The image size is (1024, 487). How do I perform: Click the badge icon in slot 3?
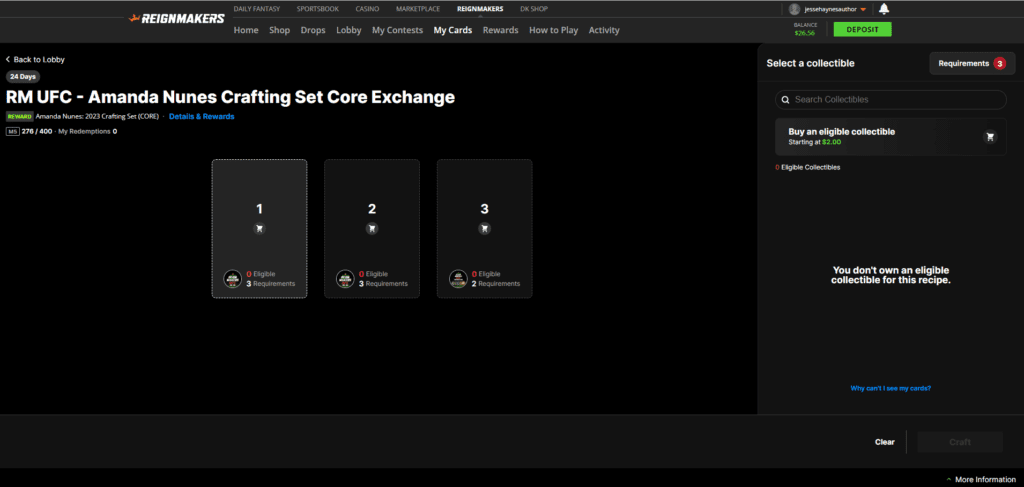click(458, 279)
